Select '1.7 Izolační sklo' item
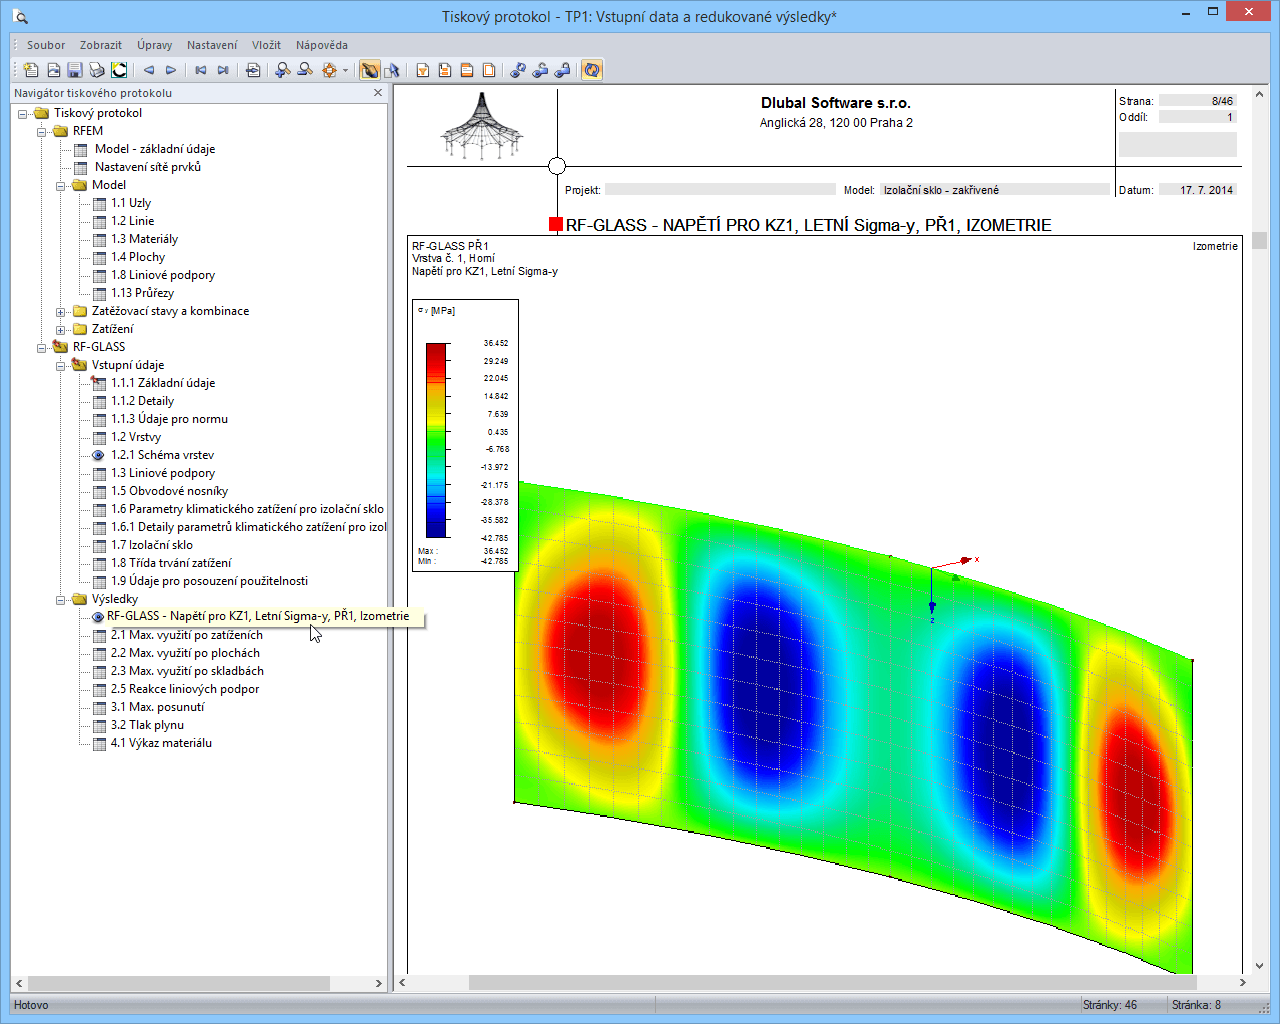Screen dimensions: 1280x1024 pos(152,545)
